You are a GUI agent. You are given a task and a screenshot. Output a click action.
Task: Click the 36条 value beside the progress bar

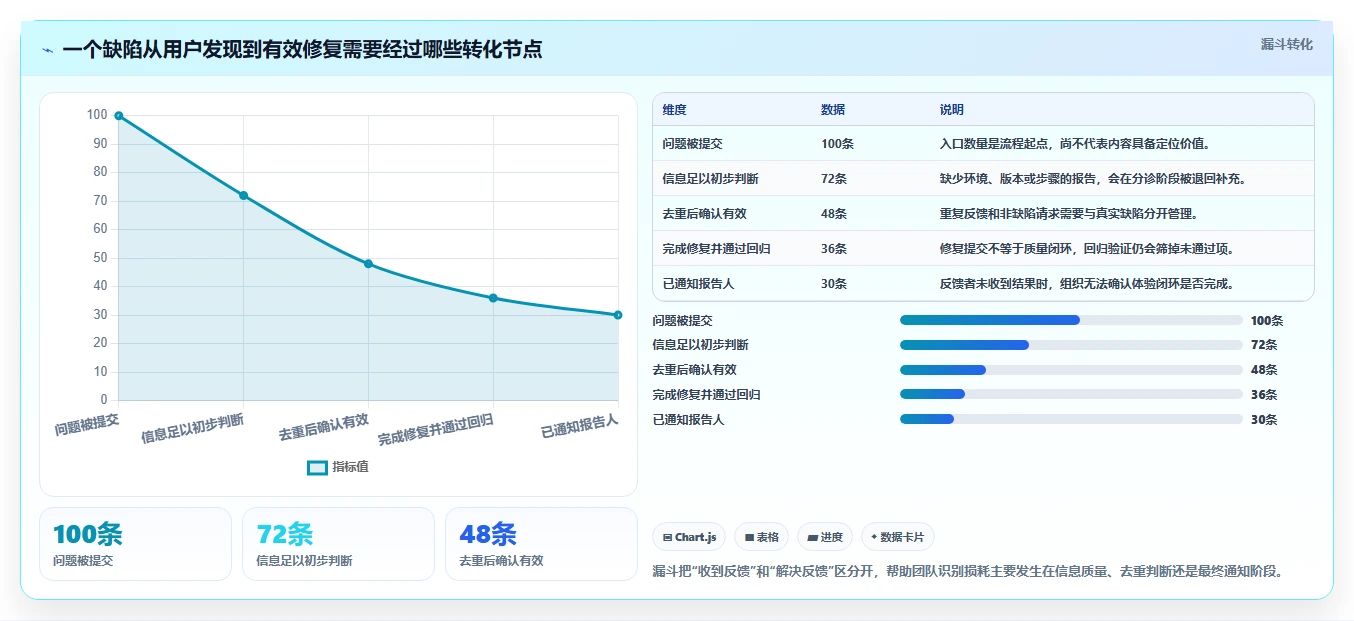click(x=1264, y=395)
